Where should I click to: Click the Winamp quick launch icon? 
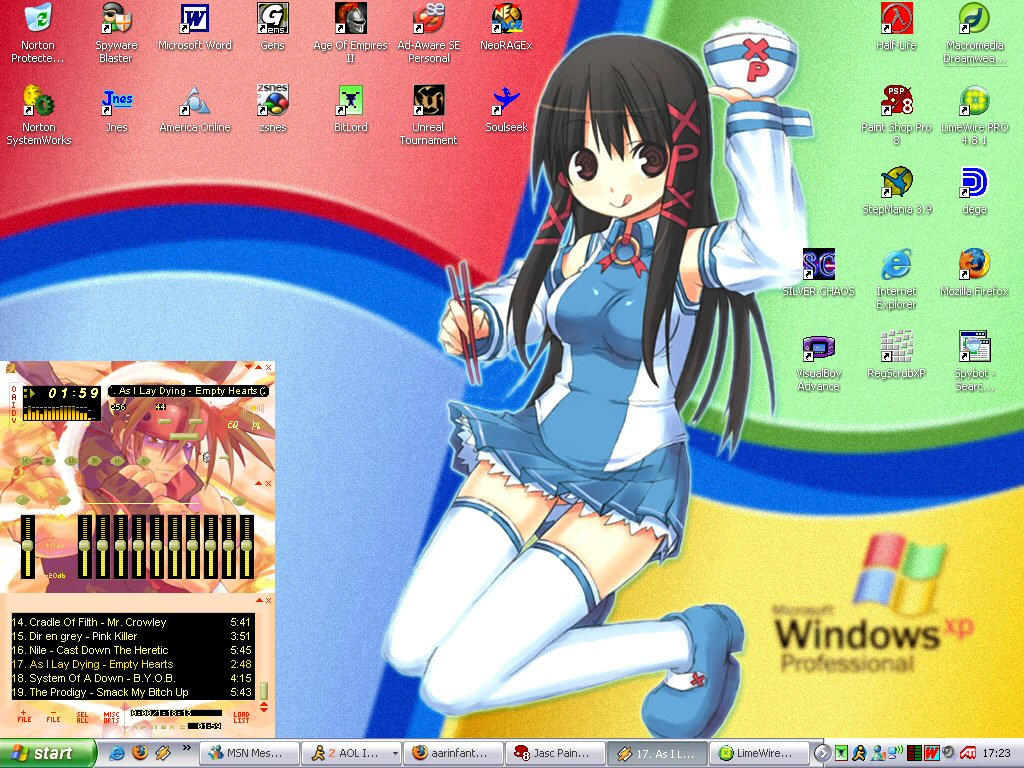[163, 754]
